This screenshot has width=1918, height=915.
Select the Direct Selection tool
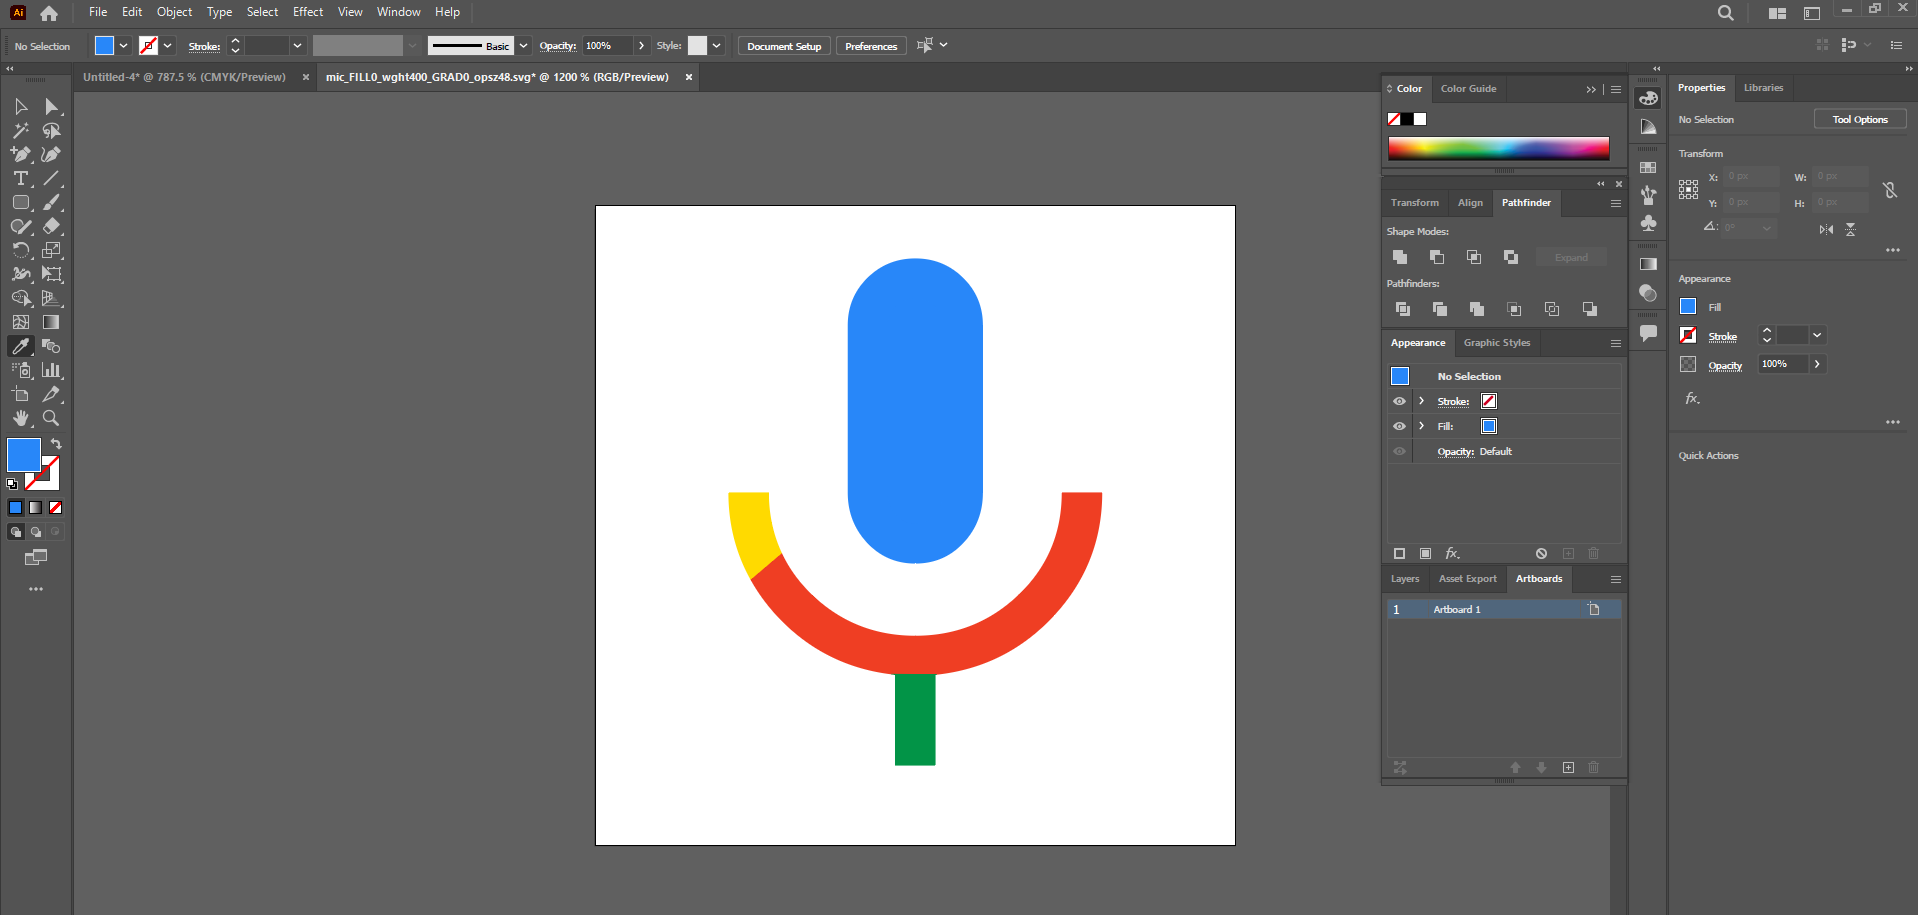51,106
